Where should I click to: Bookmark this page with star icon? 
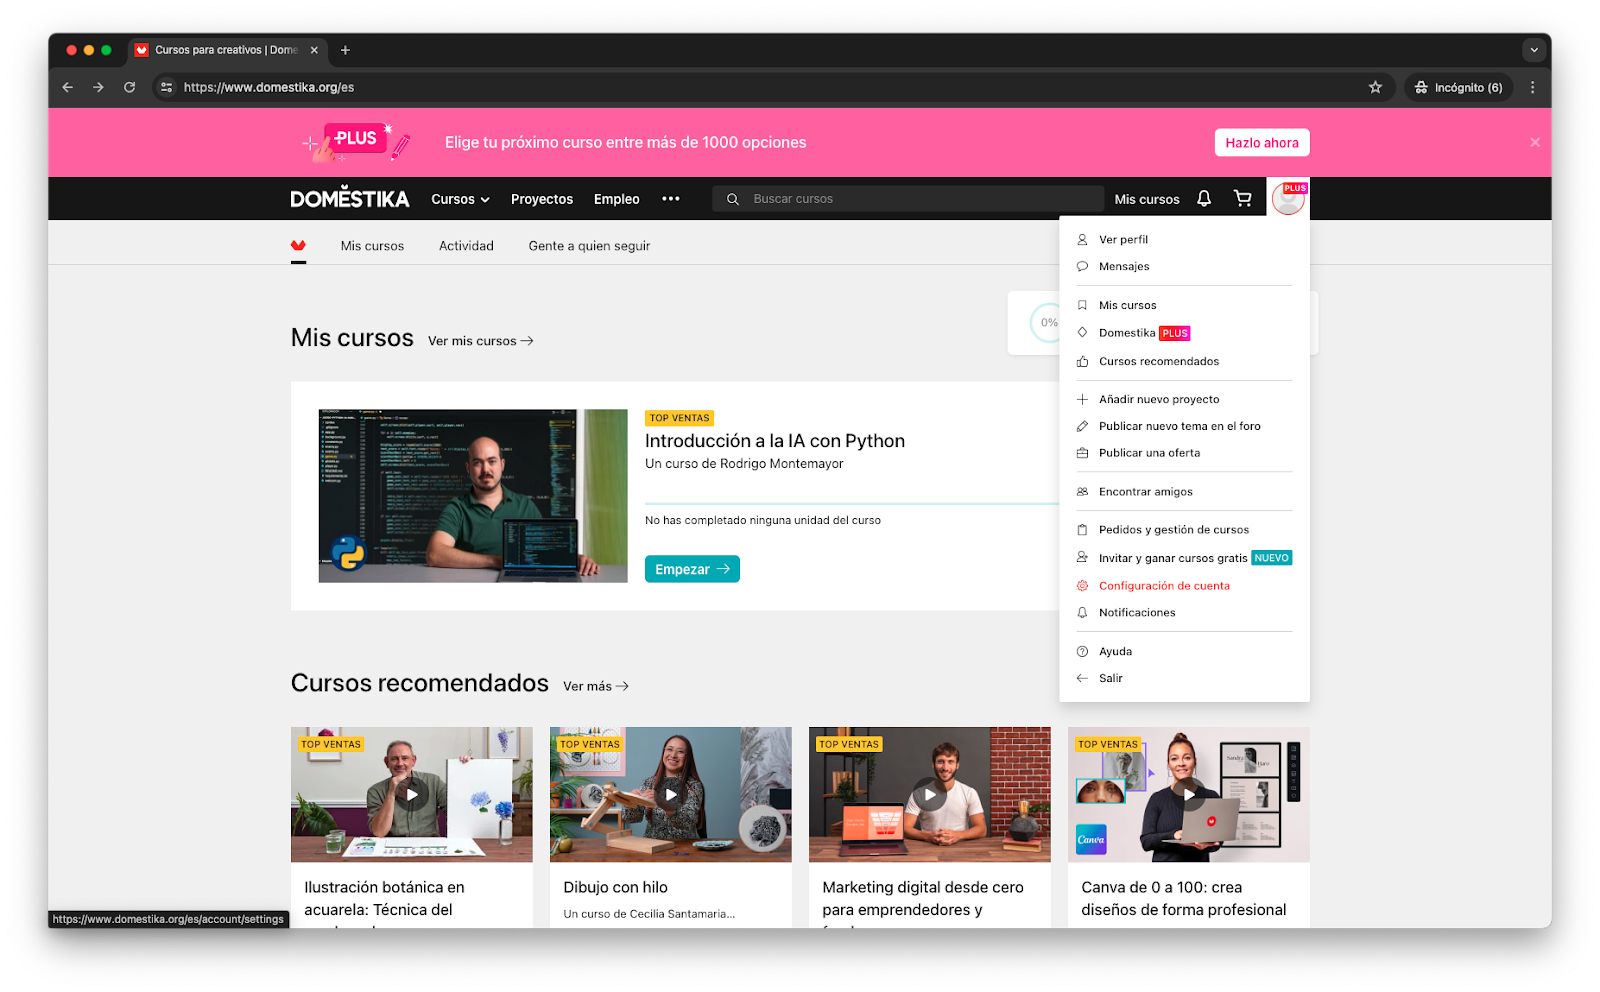click(x=1375, y=87)
